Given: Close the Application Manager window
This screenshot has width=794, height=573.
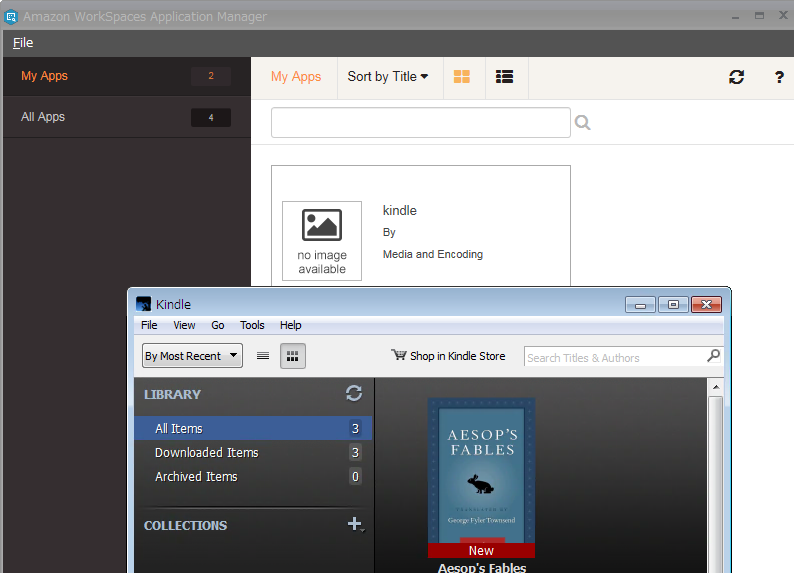Looking at the screenshot, I should (x=783, y=15).
